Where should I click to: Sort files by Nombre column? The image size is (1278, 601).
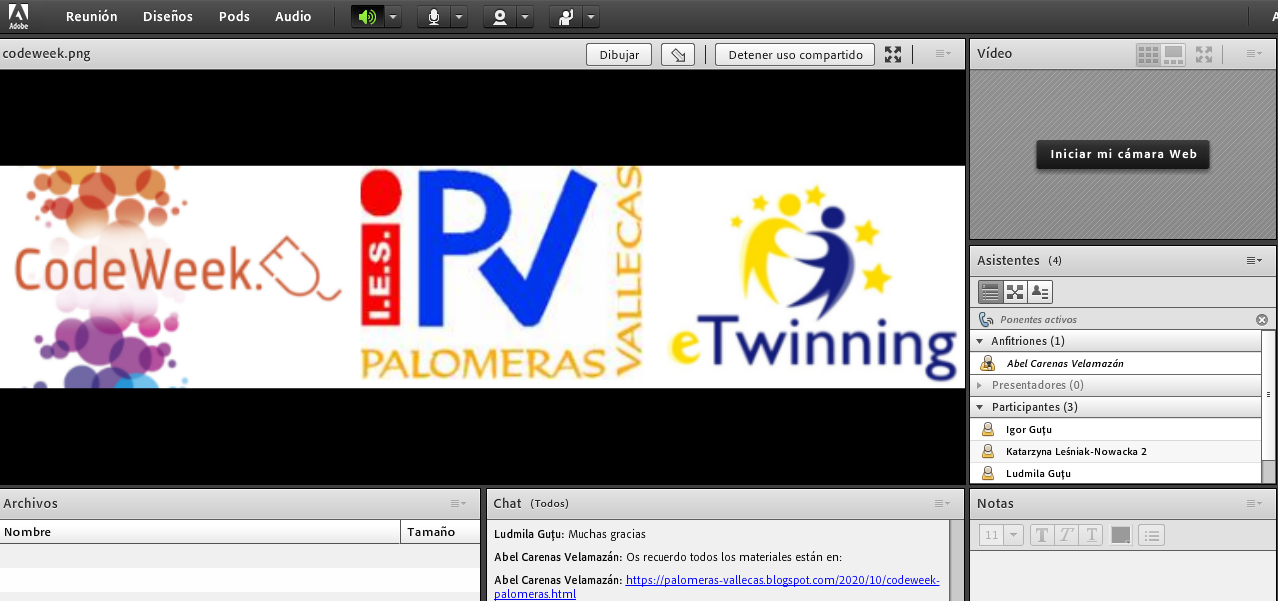point(200,532)
